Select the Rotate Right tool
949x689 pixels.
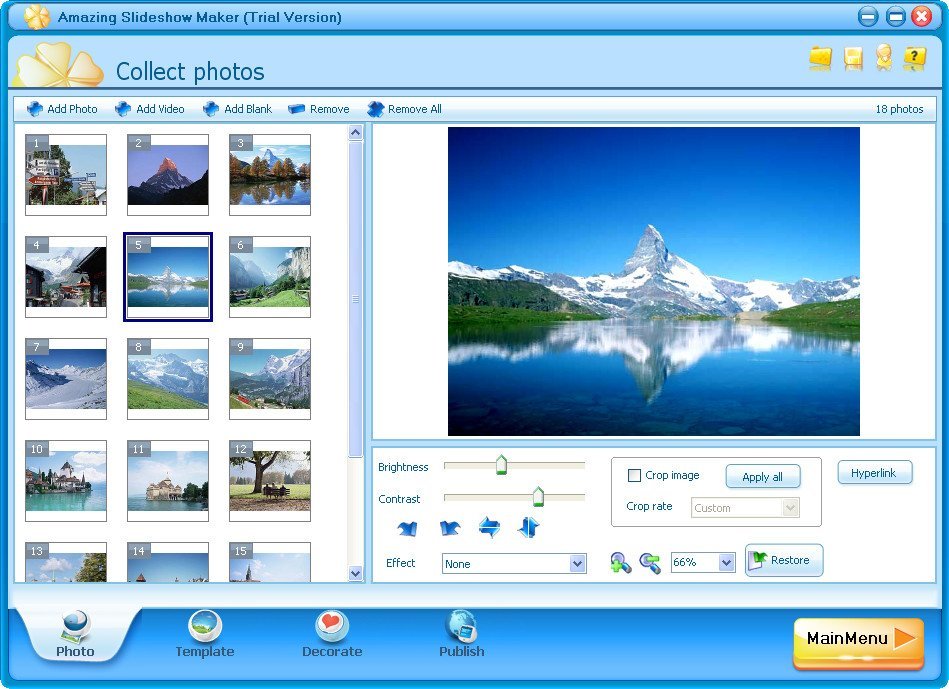(x=450, y=527)
